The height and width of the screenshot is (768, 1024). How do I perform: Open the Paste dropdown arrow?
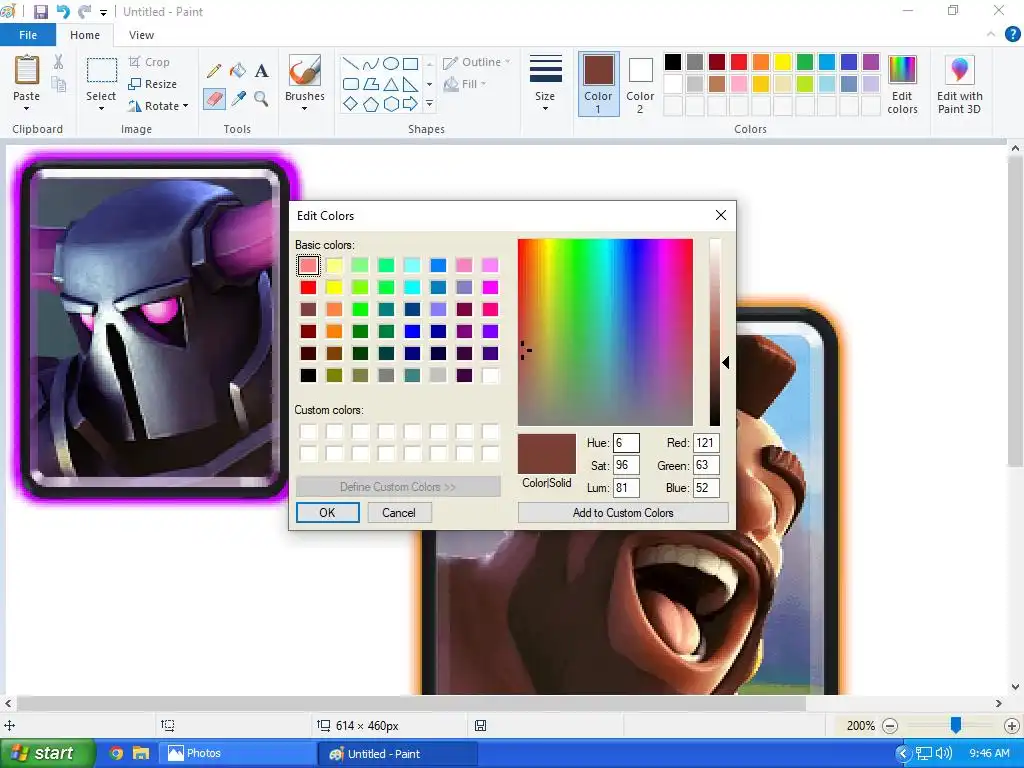coord(27,108)
